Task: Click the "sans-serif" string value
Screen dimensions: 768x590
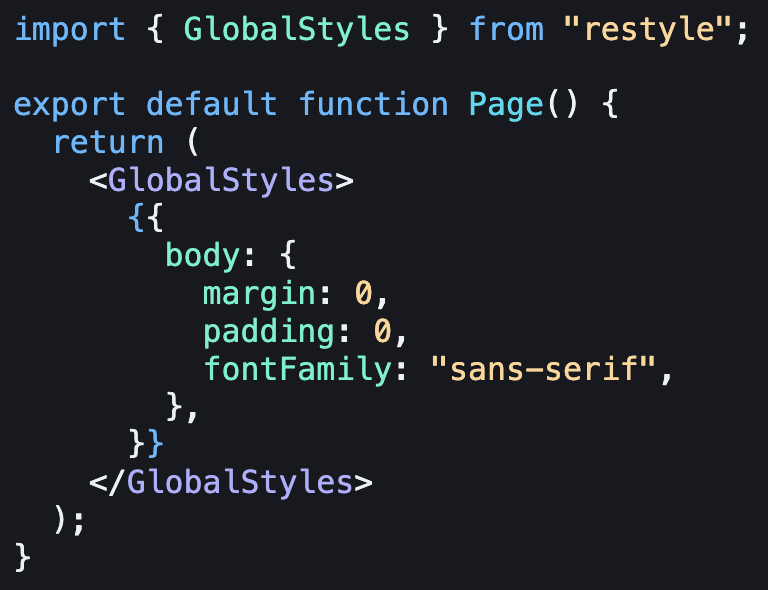Action: pyautogui.click(x=543, y=368)
